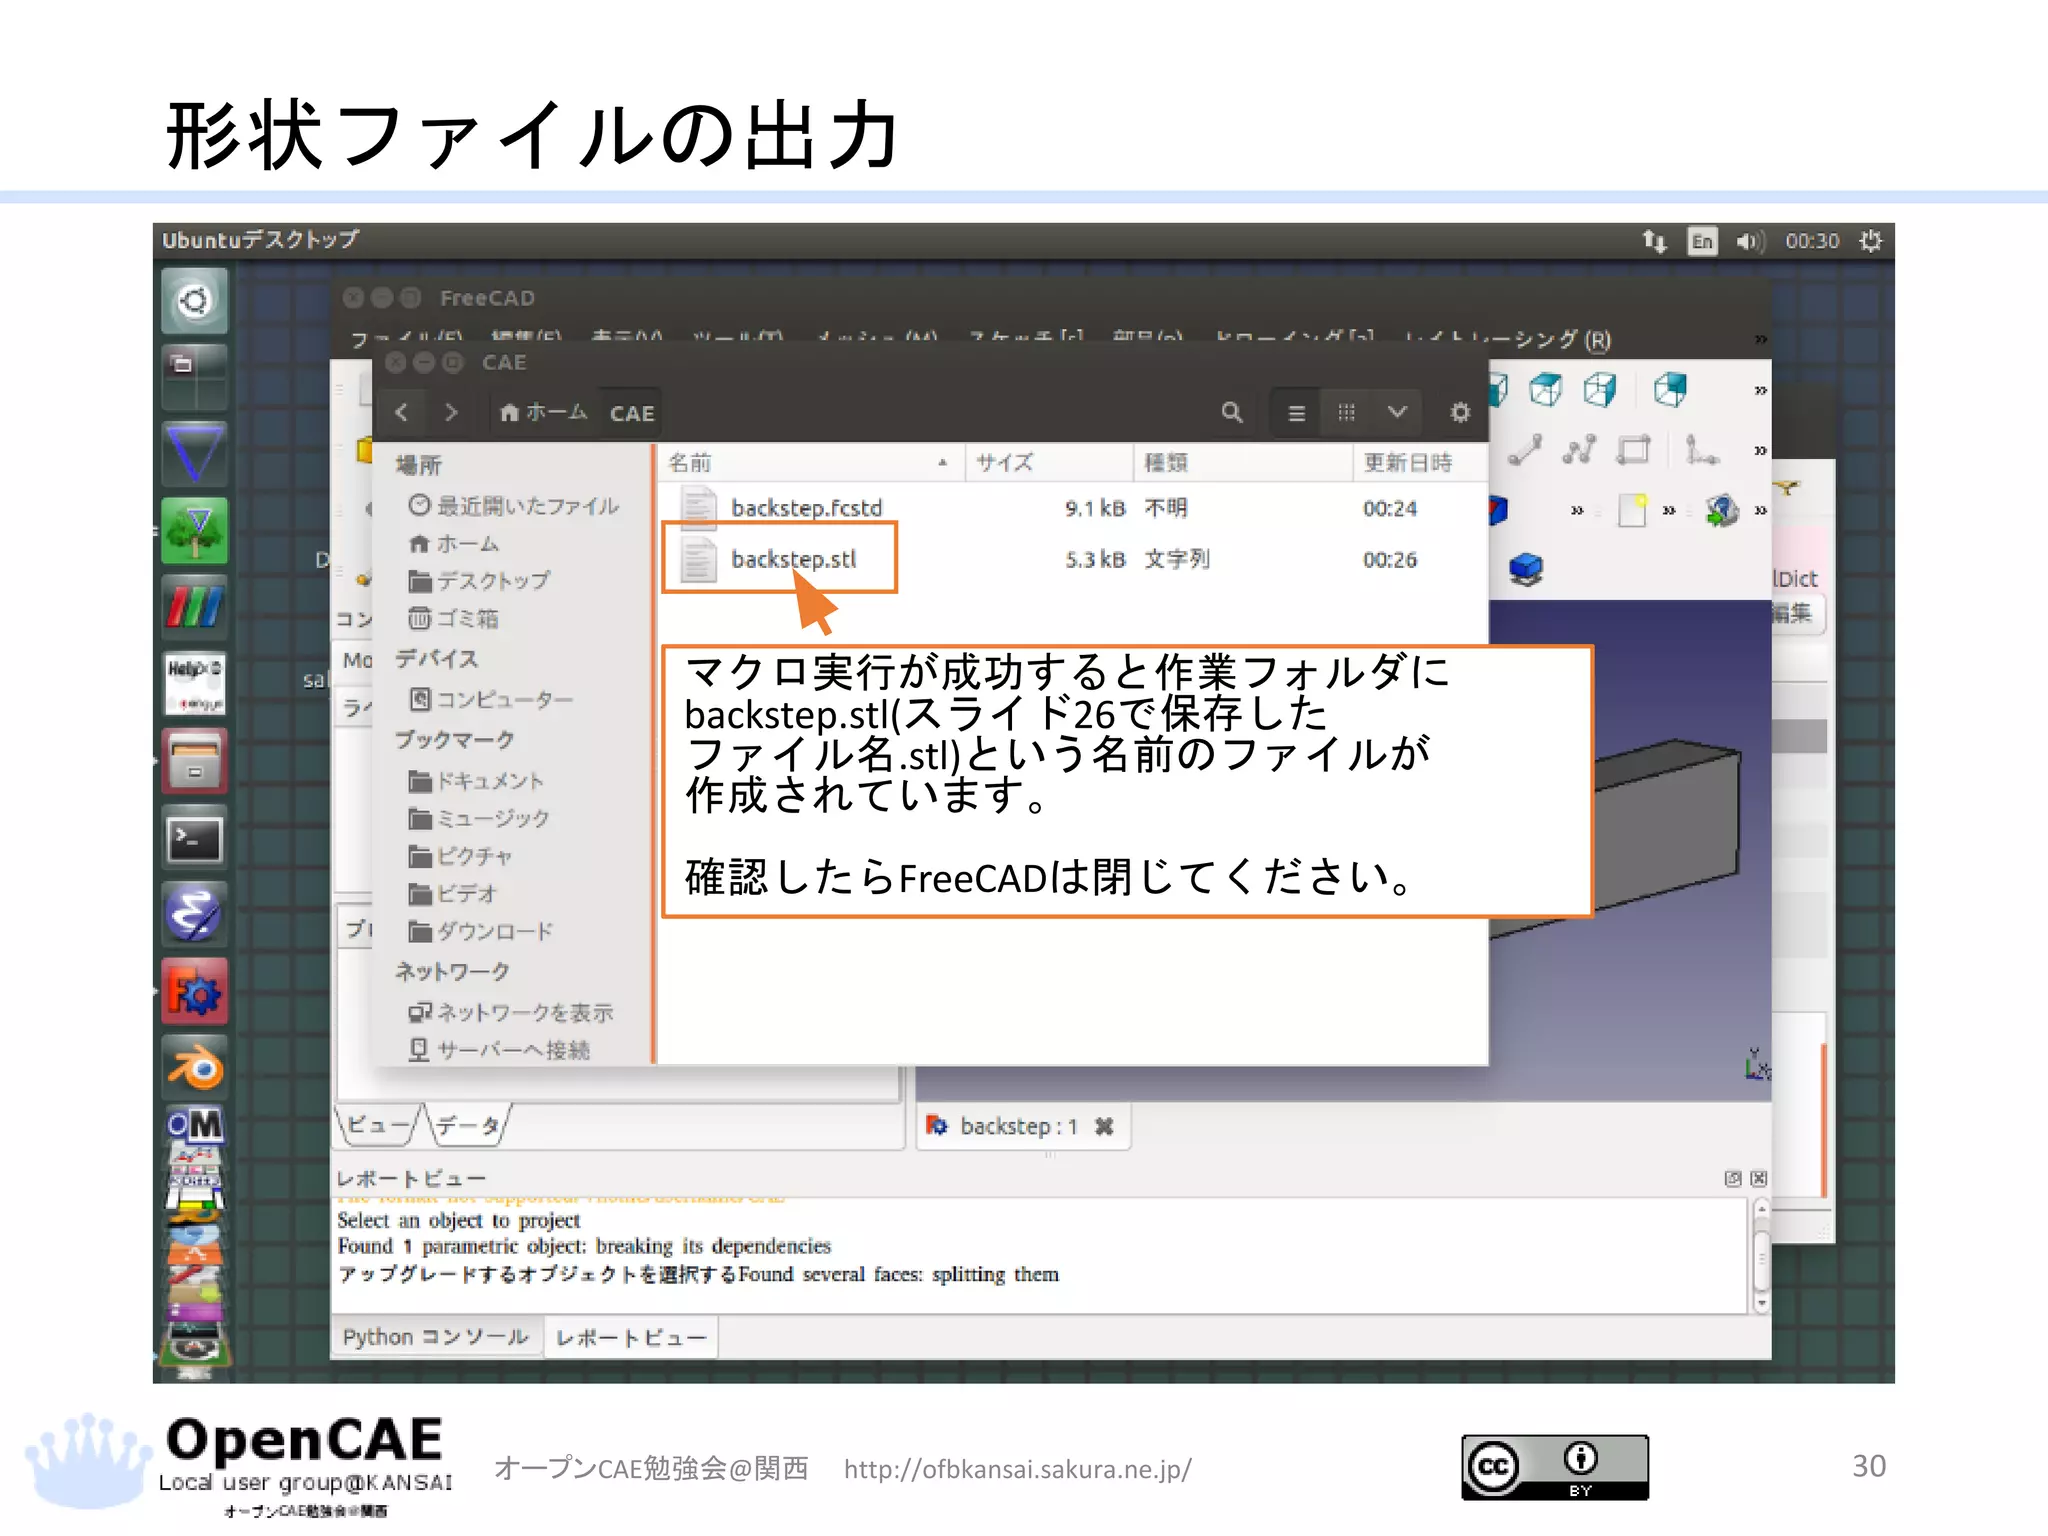This screenshot has height=1536, width=2048.
Task: Expand the FreeCAD menu bar overflow chevron
Action: point(1760,339)
